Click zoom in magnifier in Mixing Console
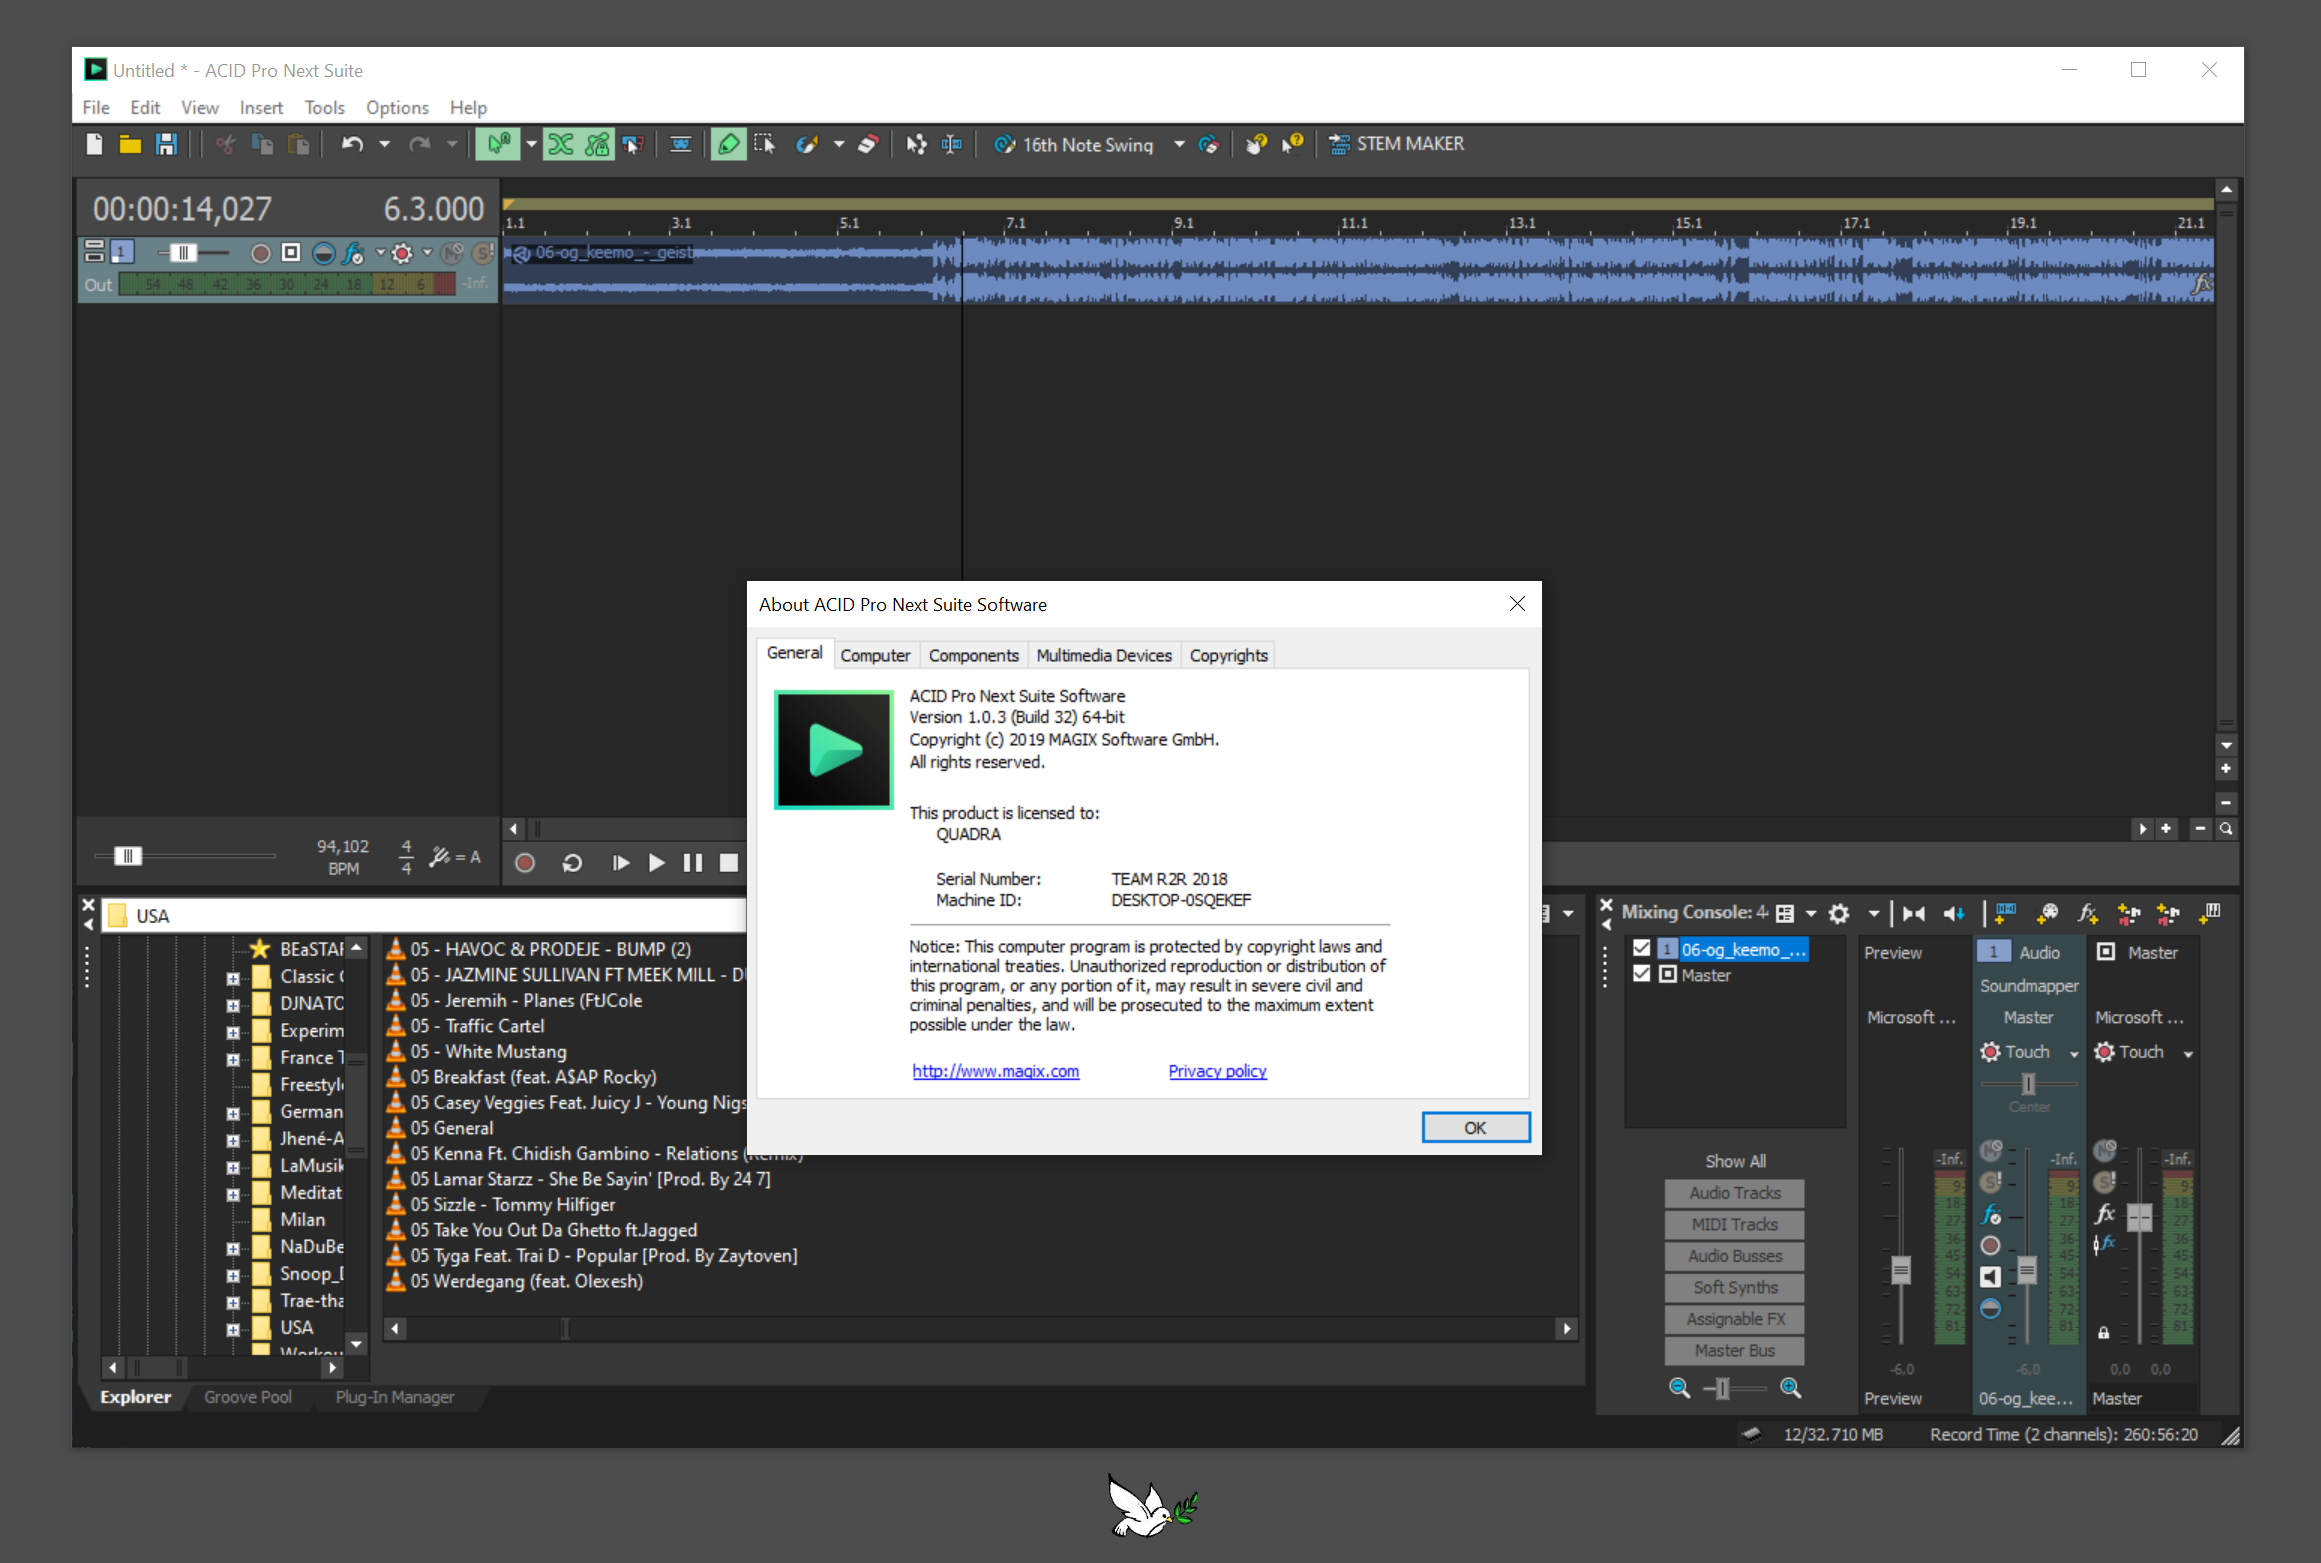Screen dimensions: 2321x1563 [1791, 1388]
